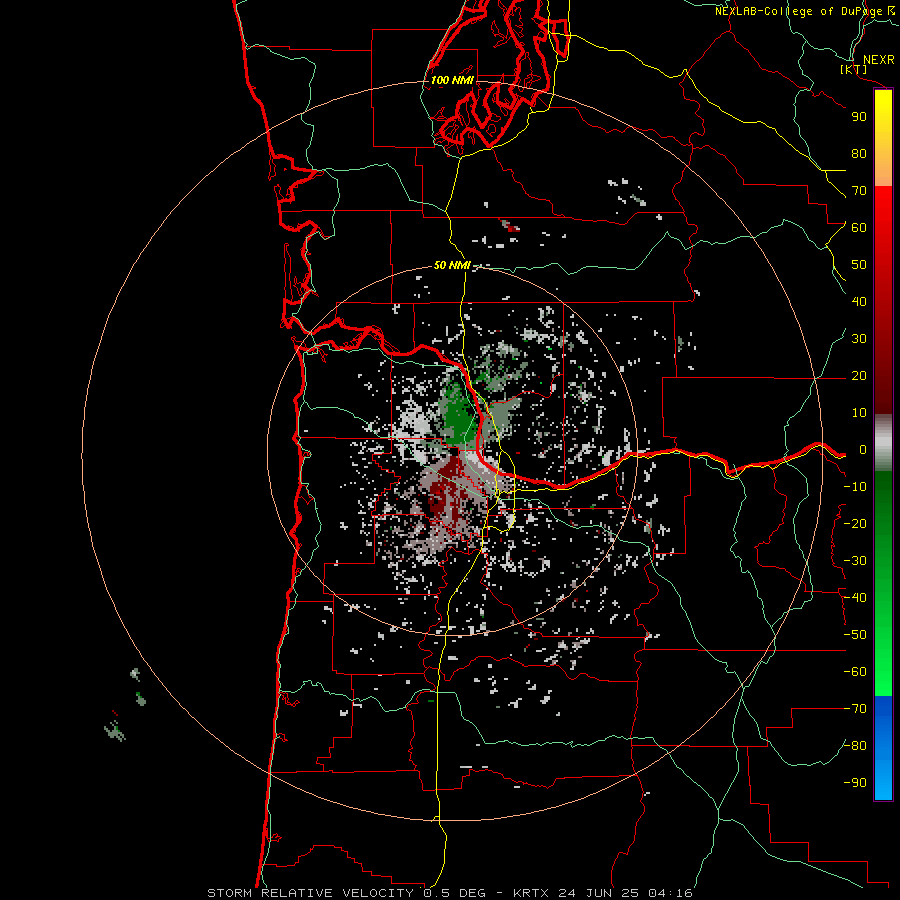Click the "90" scale value

pos(859,117)
